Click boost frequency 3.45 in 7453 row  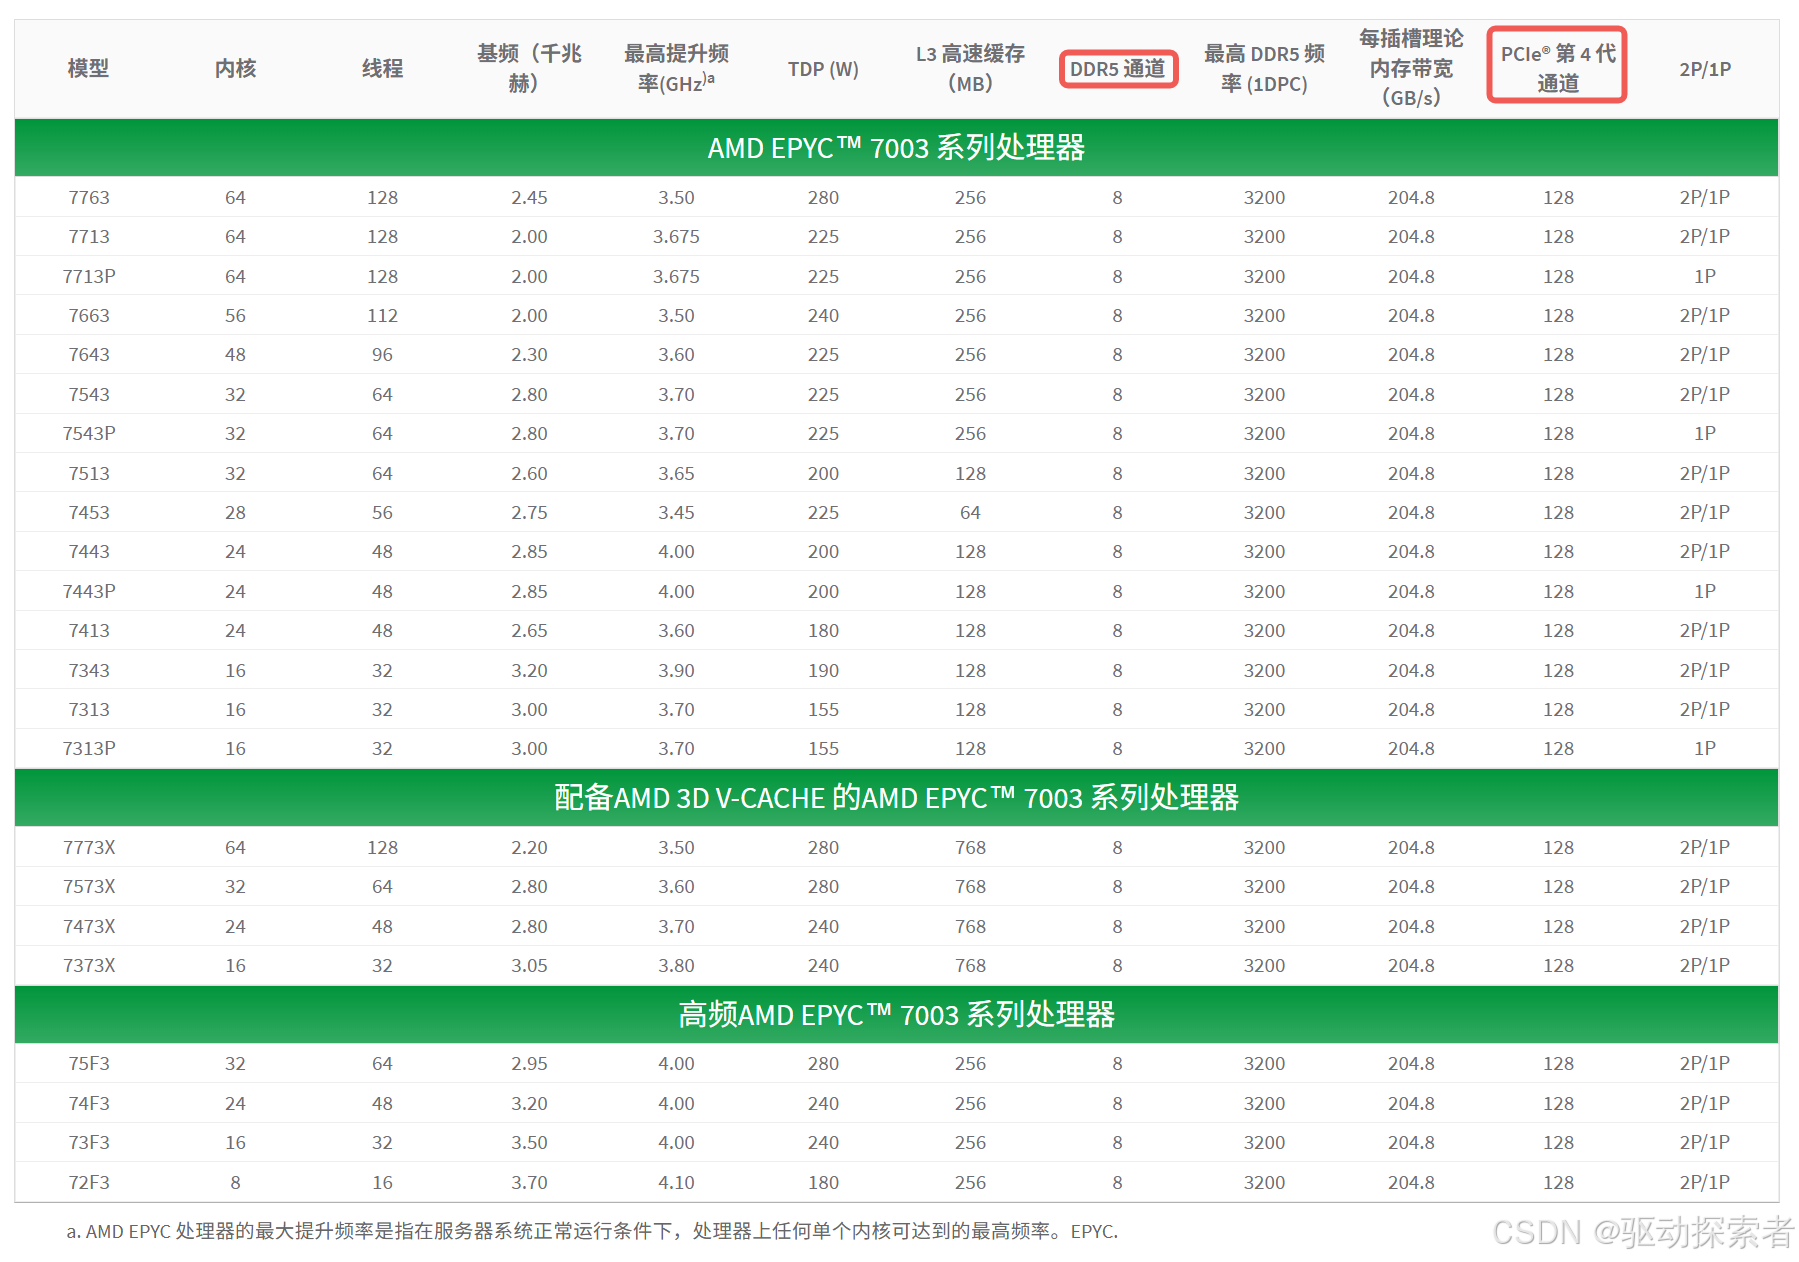(676, 513)
